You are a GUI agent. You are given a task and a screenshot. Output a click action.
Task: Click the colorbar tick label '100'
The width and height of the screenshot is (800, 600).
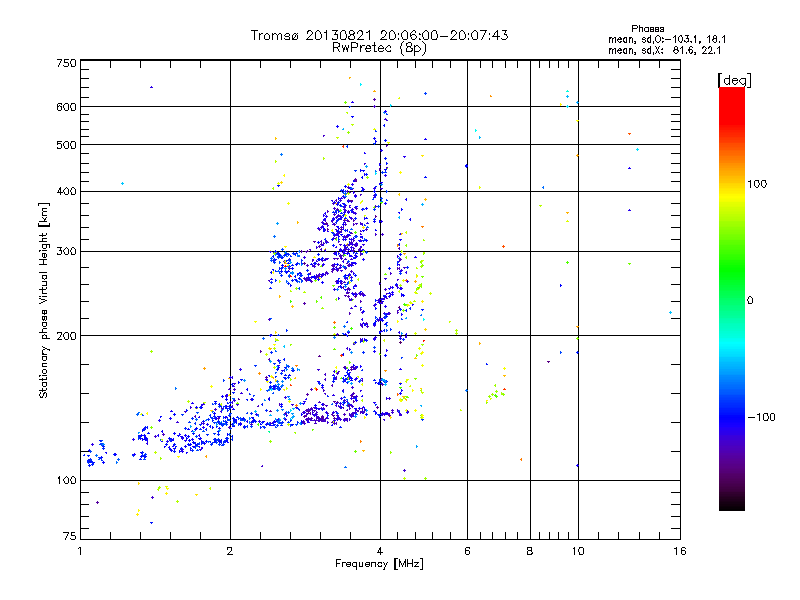tap(757, 184)
